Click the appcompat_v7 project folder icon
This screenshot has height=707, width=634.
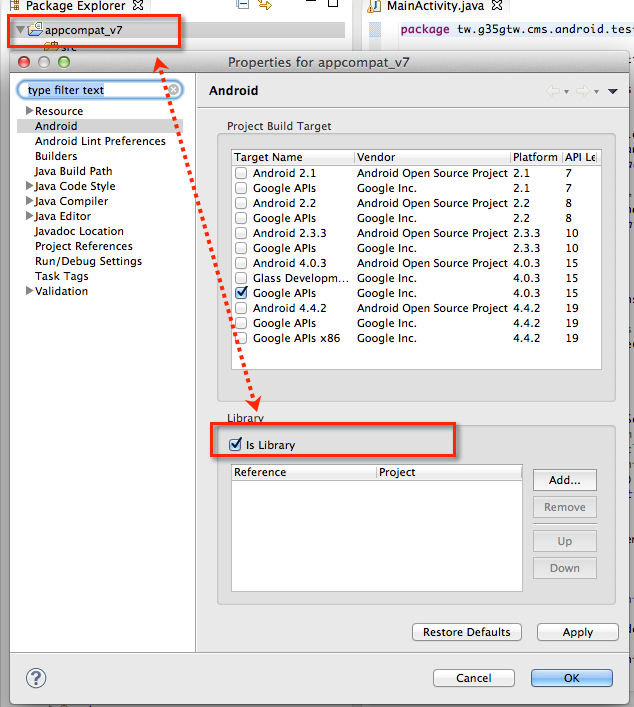click(x=35, y=30)
